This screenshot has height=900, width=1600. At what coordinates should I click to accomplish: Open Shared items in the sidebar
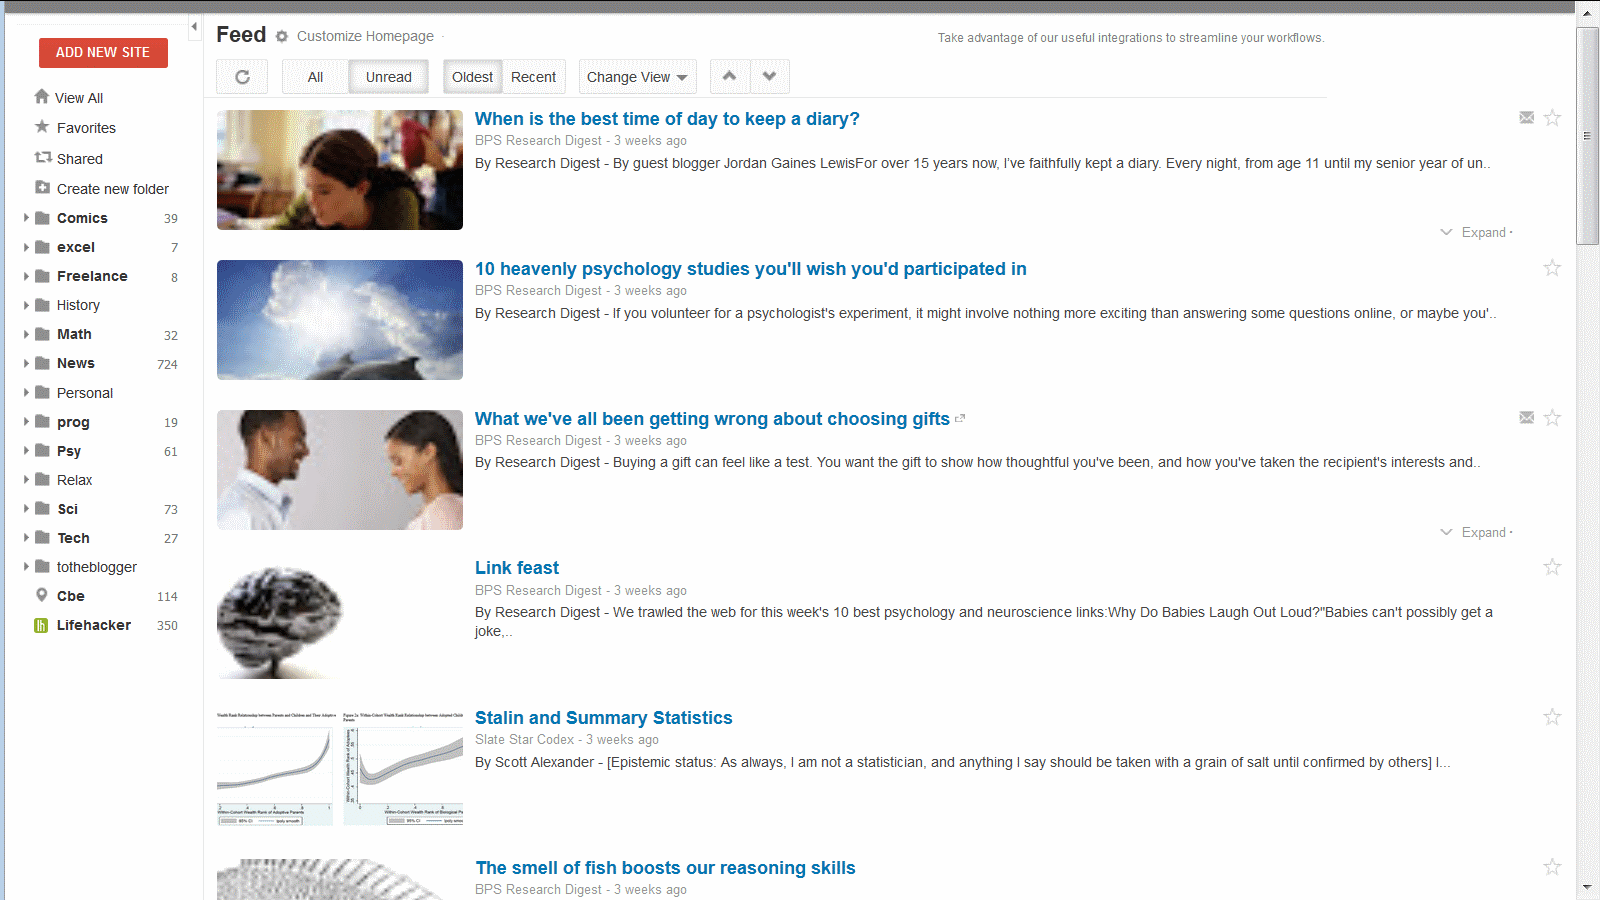(80, 159)
